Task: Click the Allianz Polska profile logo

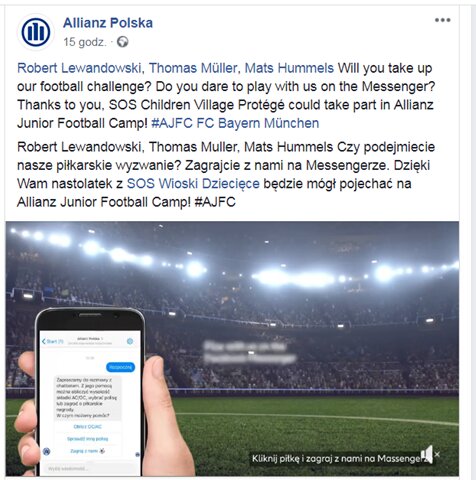Action: coord(35,32)
